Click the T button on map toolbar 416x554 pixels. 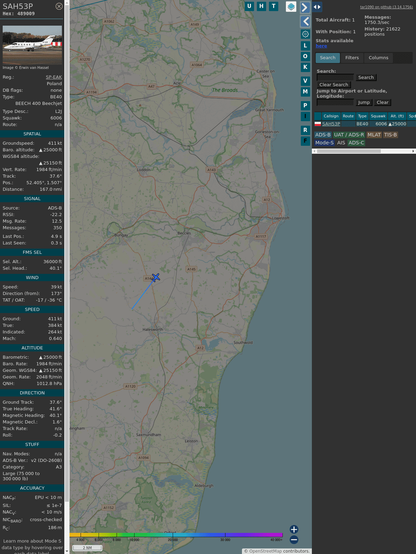(273, 6)
